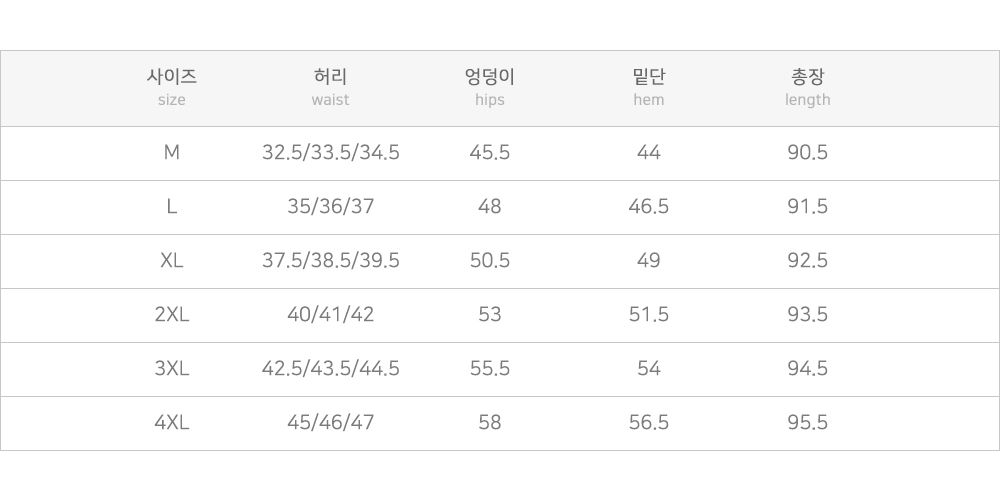Select the M size row label
The image size is (1000, 501).
(x=172, y=152)
